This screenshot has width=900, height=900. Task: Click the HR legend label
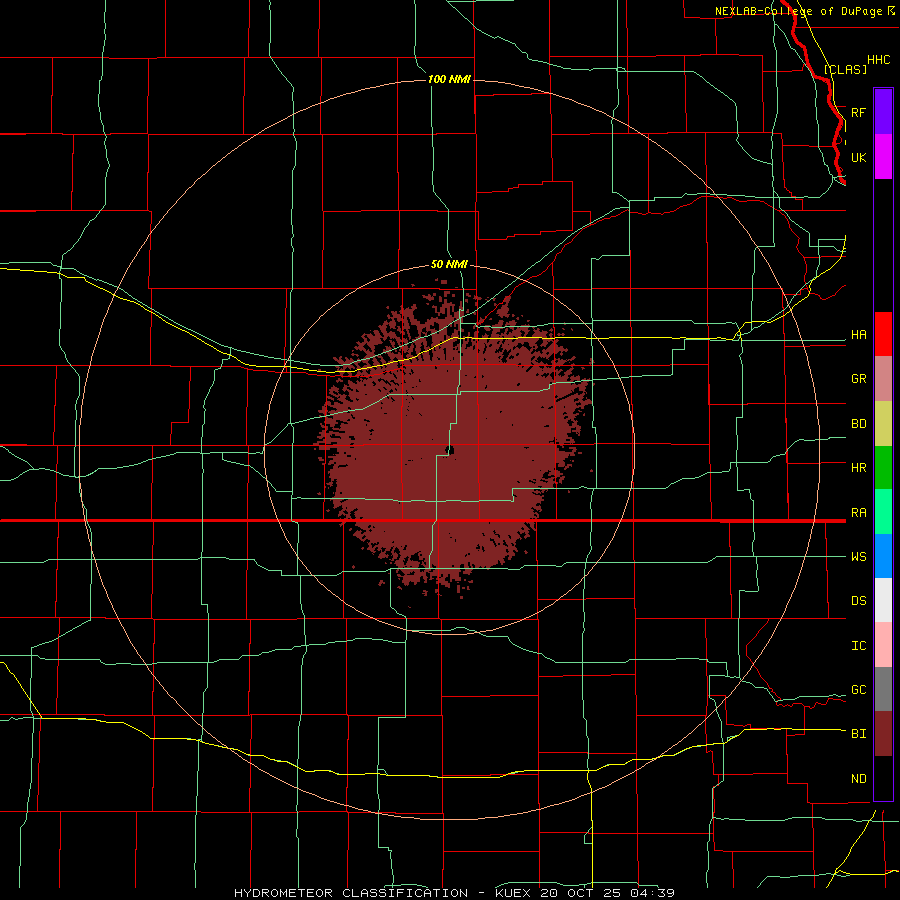click(x=859, y=468)
